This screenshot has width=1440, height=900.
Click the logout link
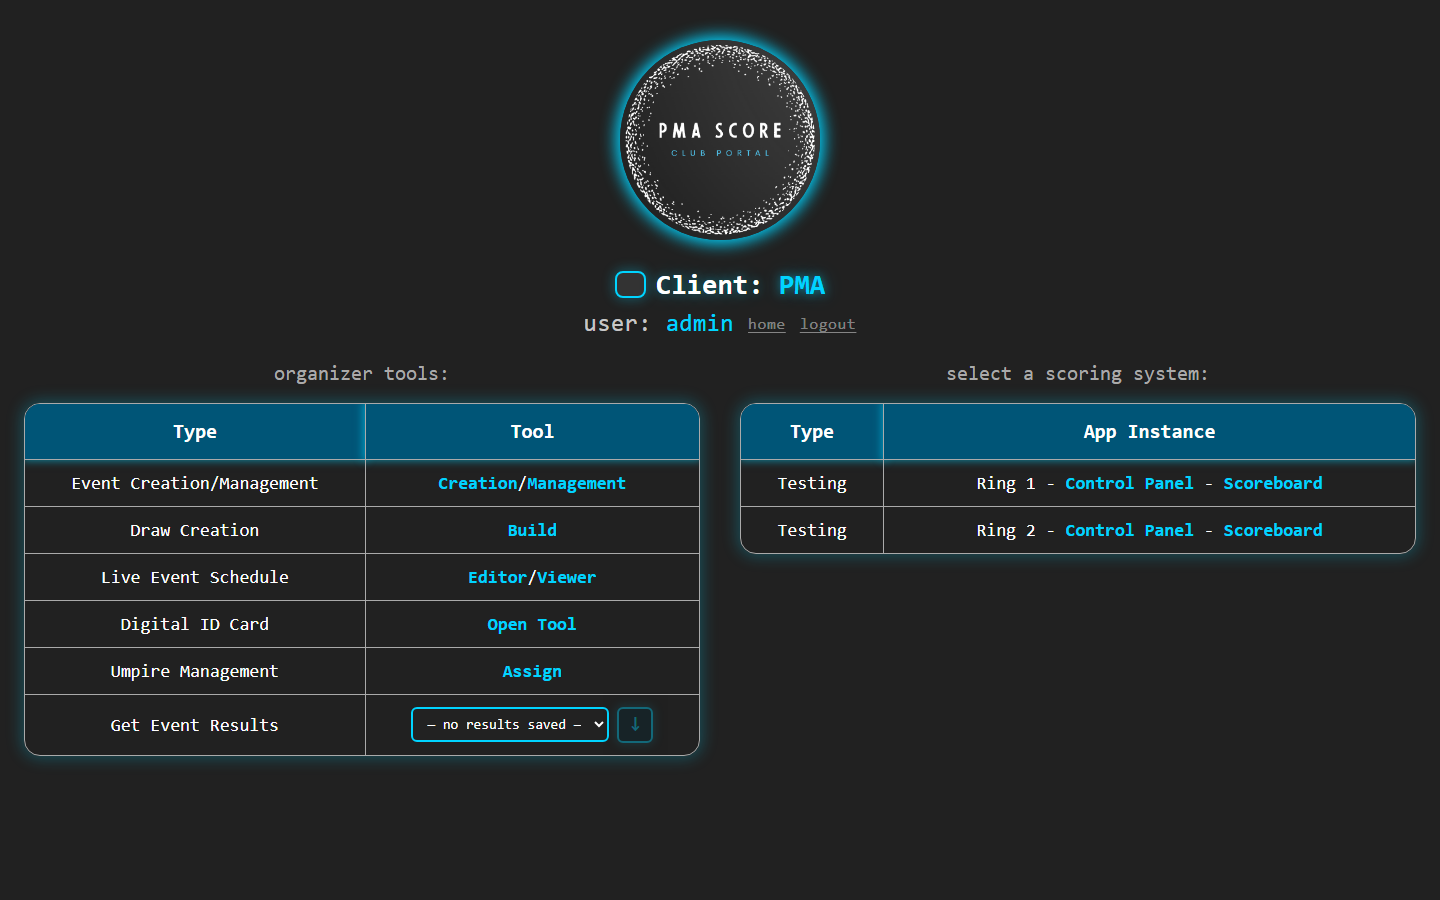[x=827, y=324]
